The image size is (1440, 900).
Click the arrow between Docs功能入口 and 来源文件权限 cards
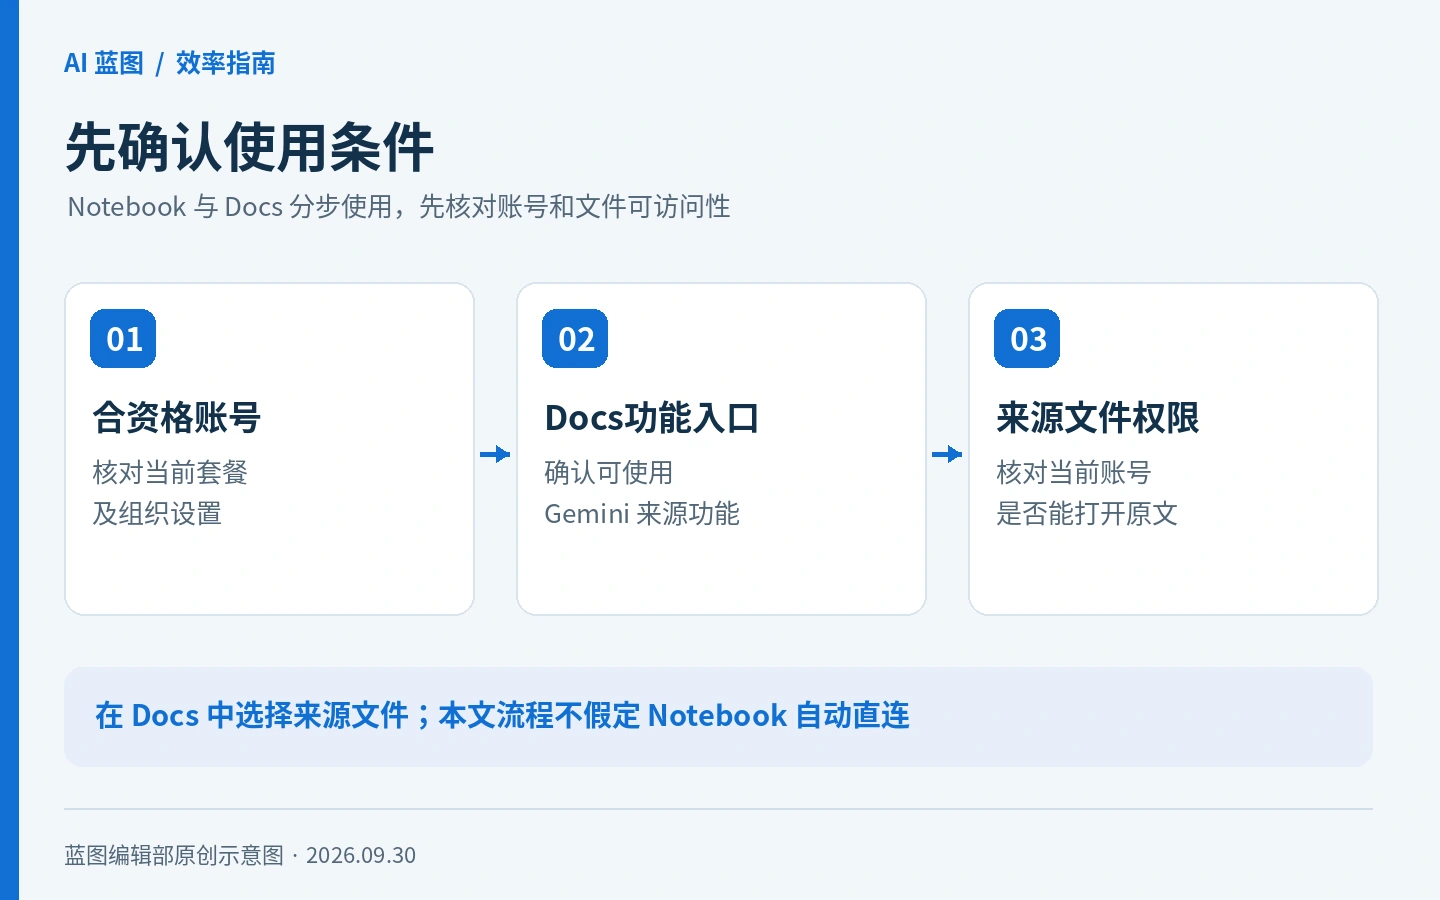click(x=947, y=454)
